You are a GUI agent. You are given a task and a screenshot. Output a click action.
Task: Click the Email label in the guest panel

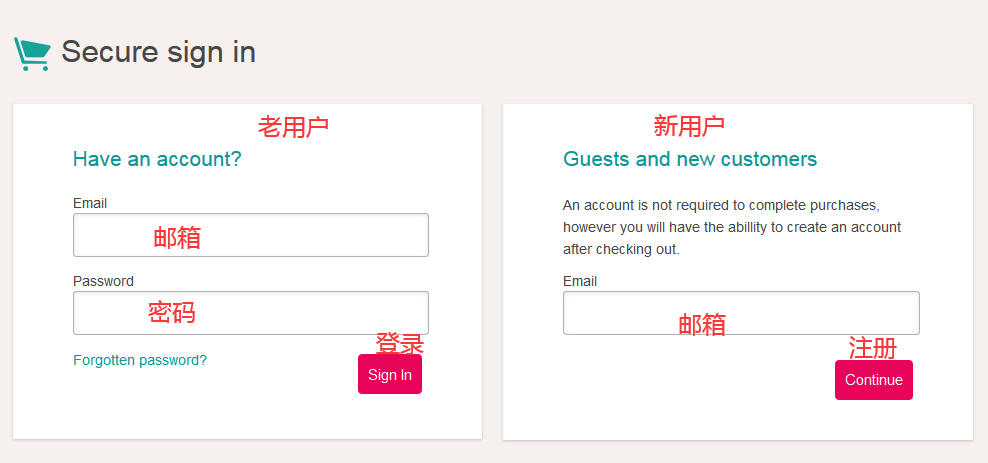(580, 281)
